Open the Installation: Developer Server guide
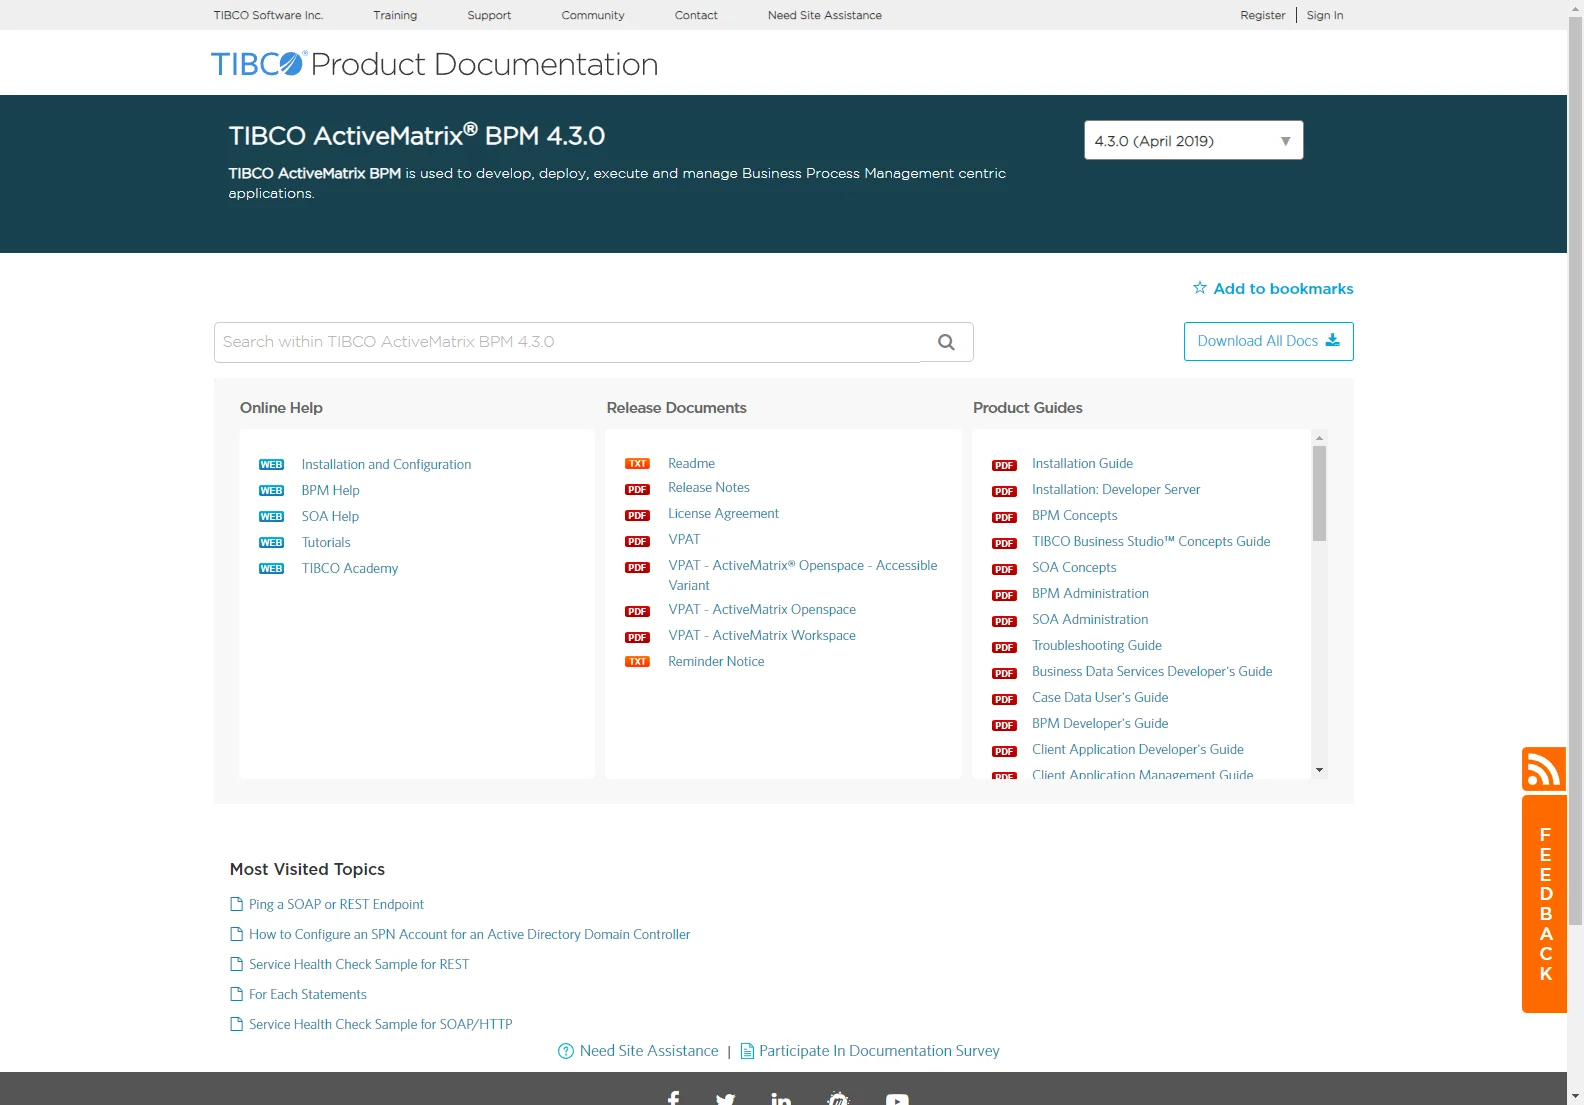Image resolution: width=1584 pixels, height=1105 pixels. [x=1116, y=489]
